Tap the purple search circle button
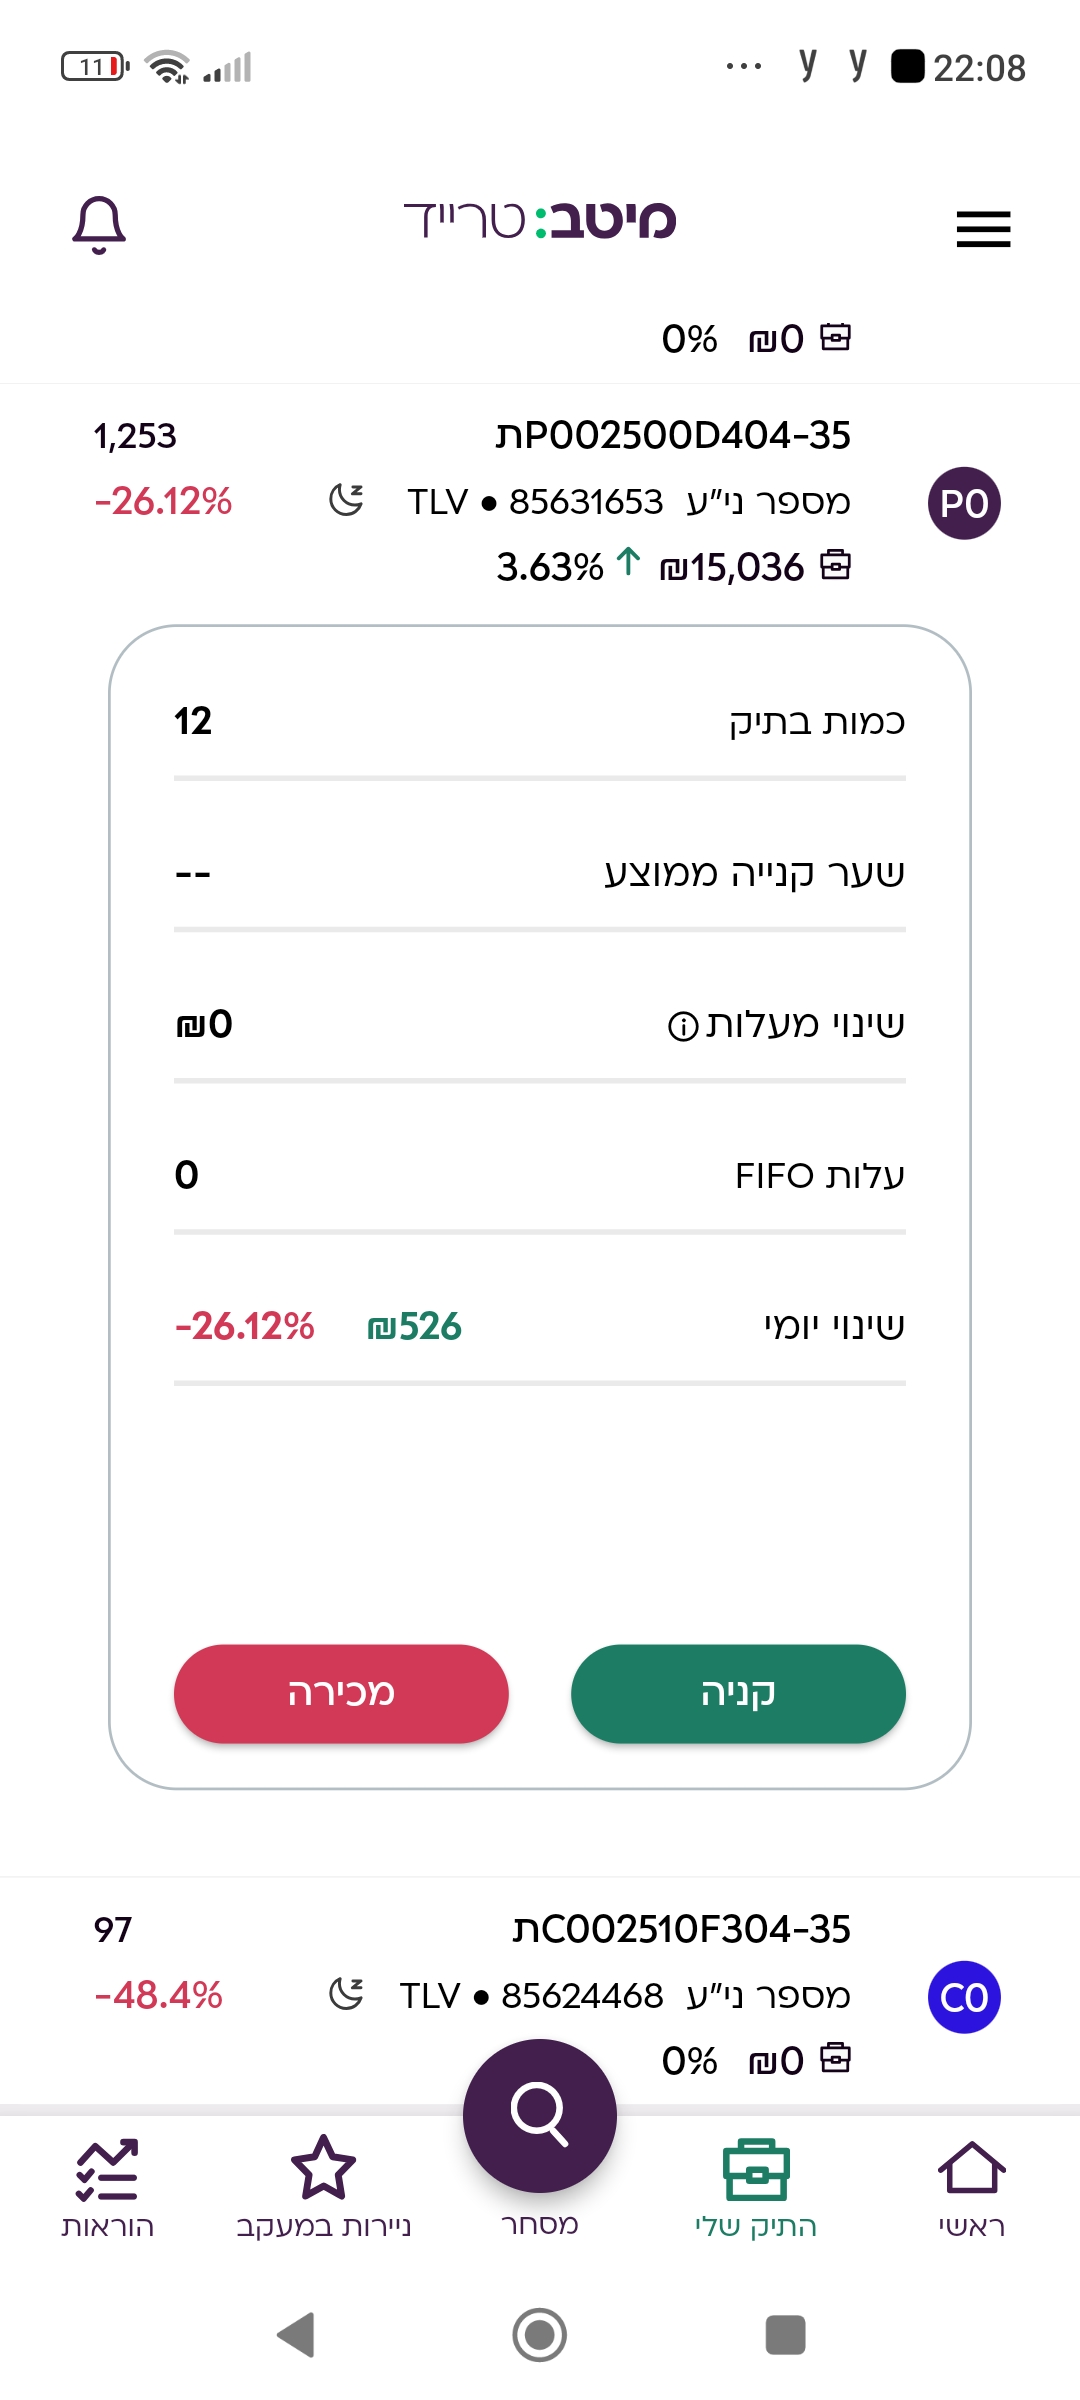 pyautogui.click(x=540, y=2115)
